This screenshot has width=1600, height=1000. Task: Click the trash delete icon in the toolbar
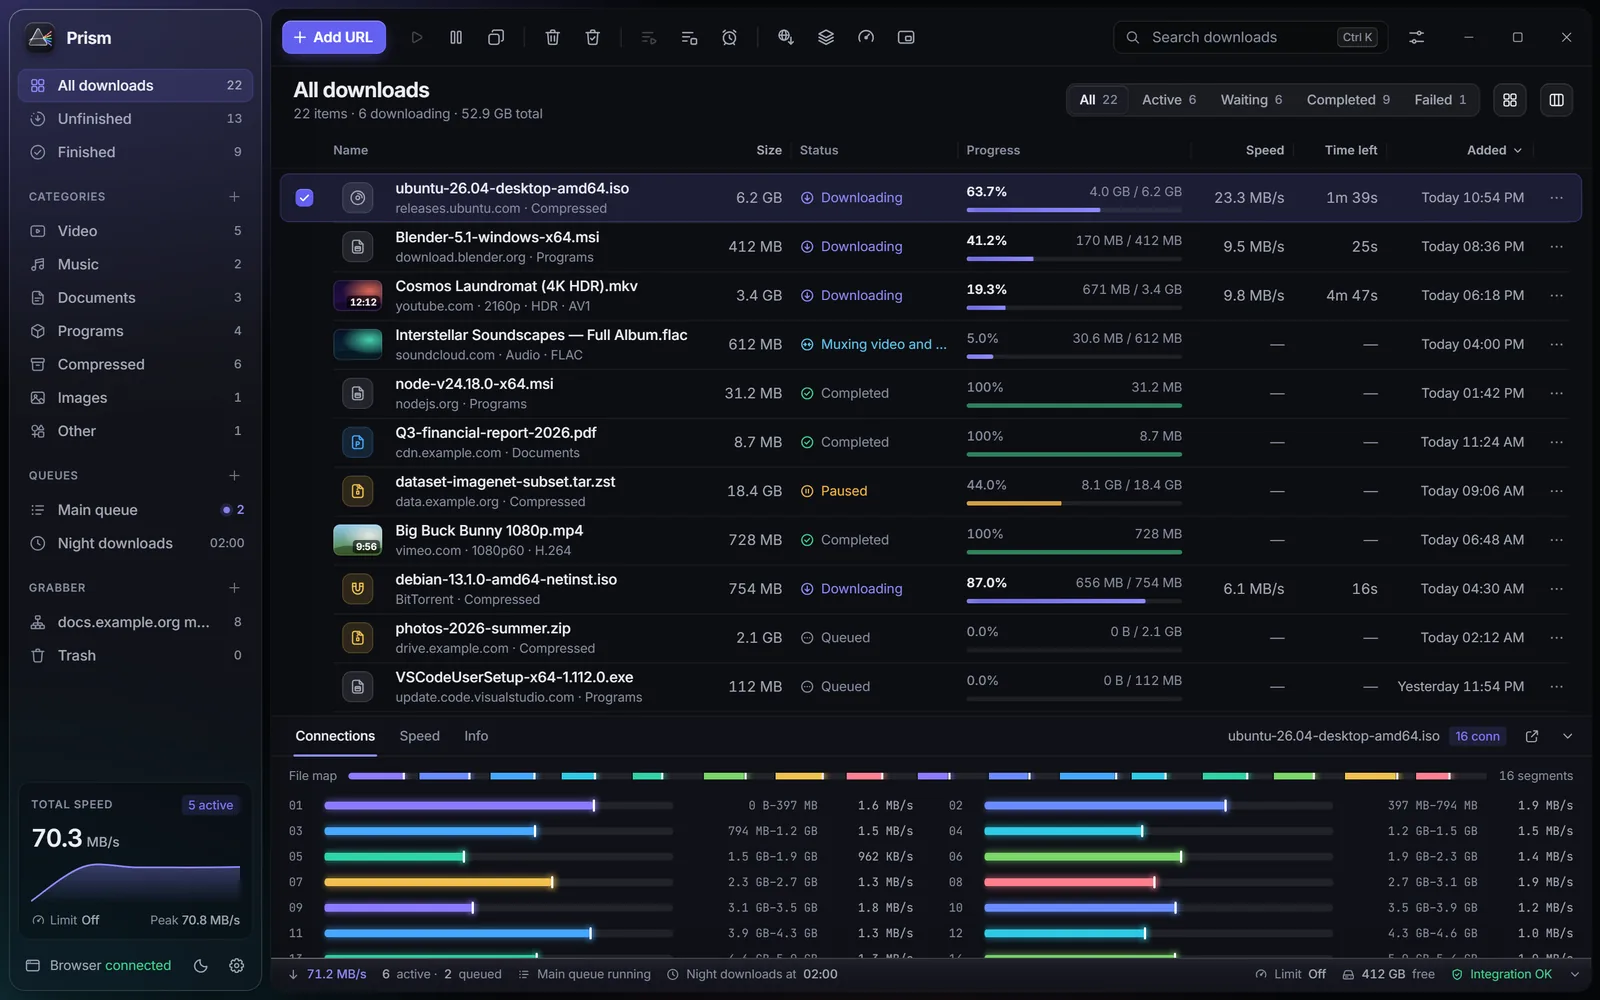[552, 37]
